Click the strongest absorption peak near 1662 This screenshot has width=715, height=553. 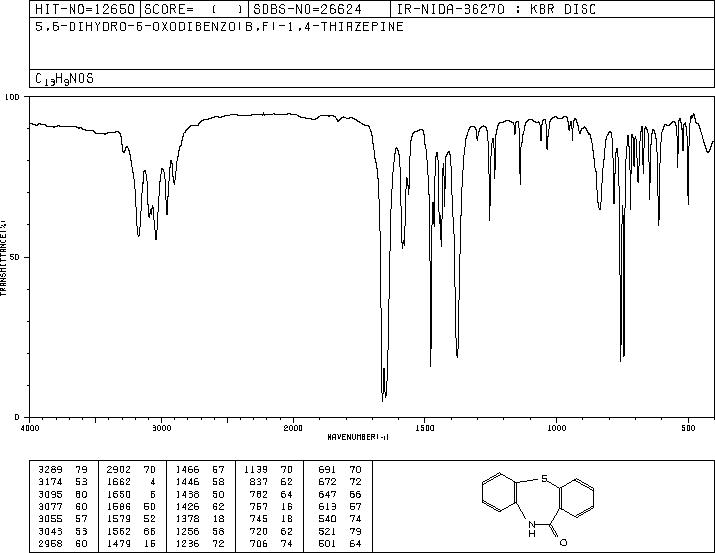pyautogui.click(x=383, y=400)
